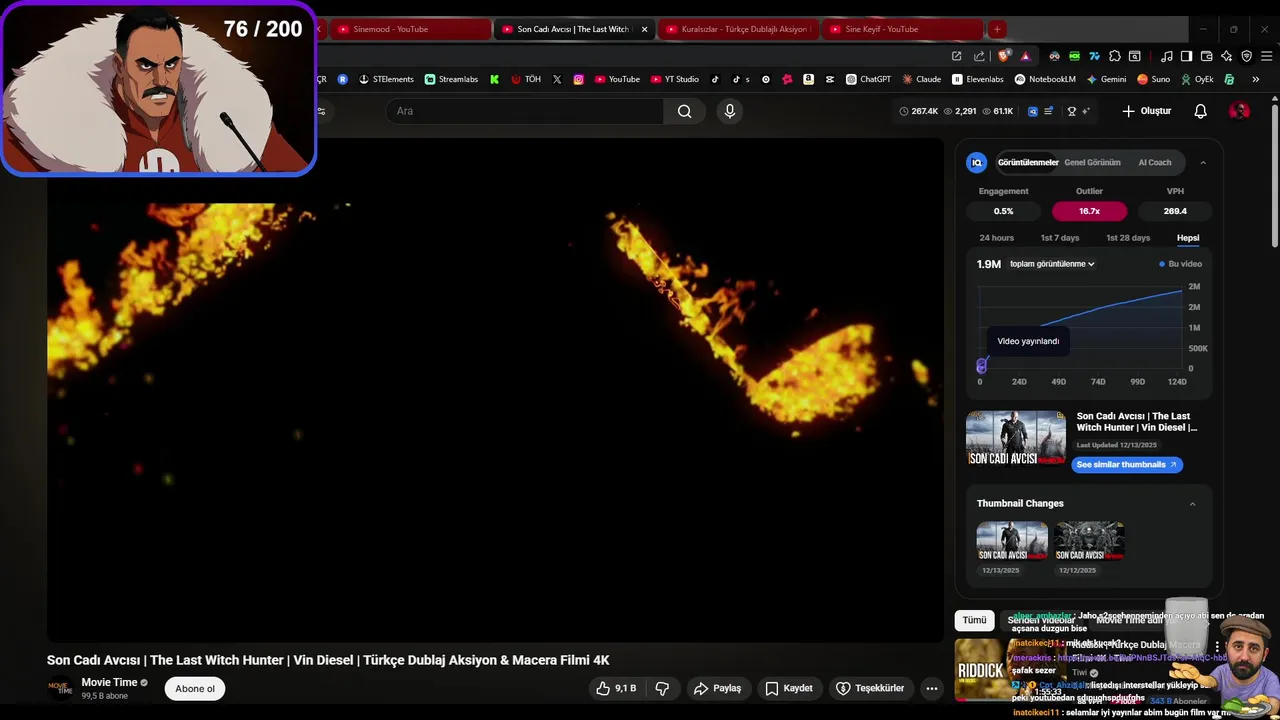
Task: Open the three-dot more actions menu
Action: point(932,688)
